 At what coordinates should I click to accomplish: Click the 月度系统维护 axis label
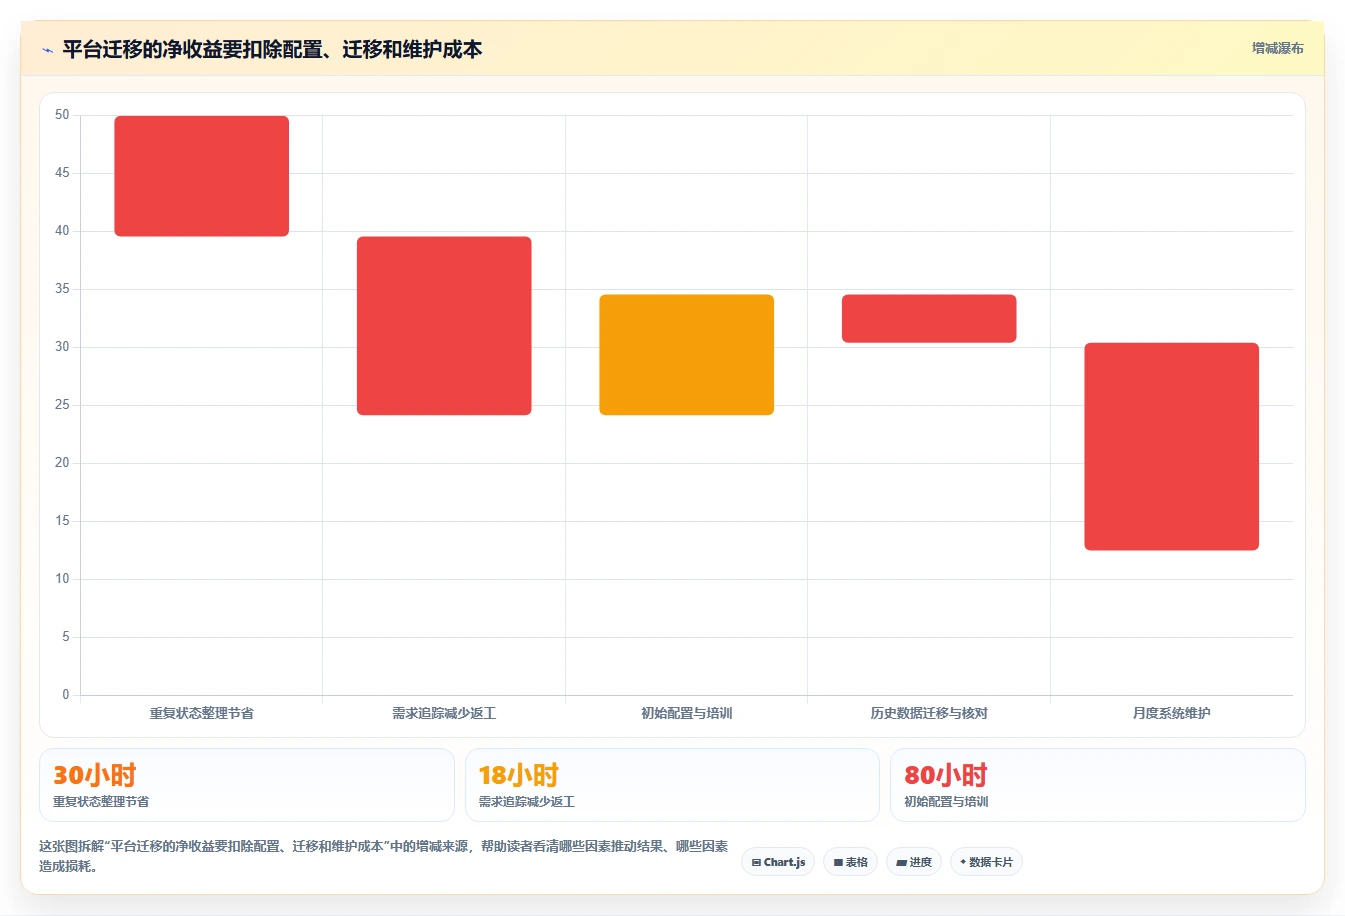pos(1172,713)
